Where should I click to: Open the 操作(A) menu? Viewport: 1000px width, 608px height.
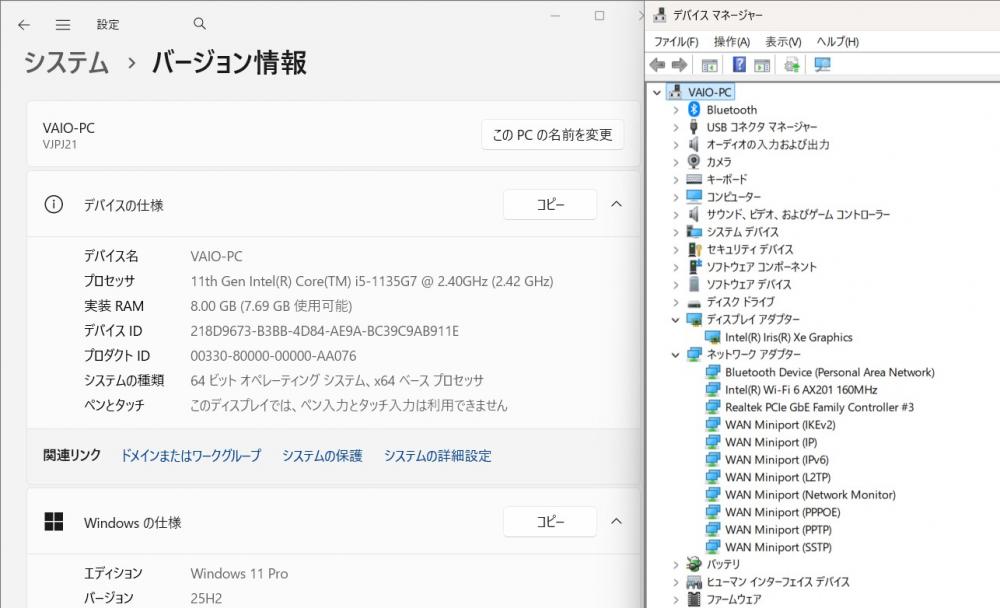[732, 41]
